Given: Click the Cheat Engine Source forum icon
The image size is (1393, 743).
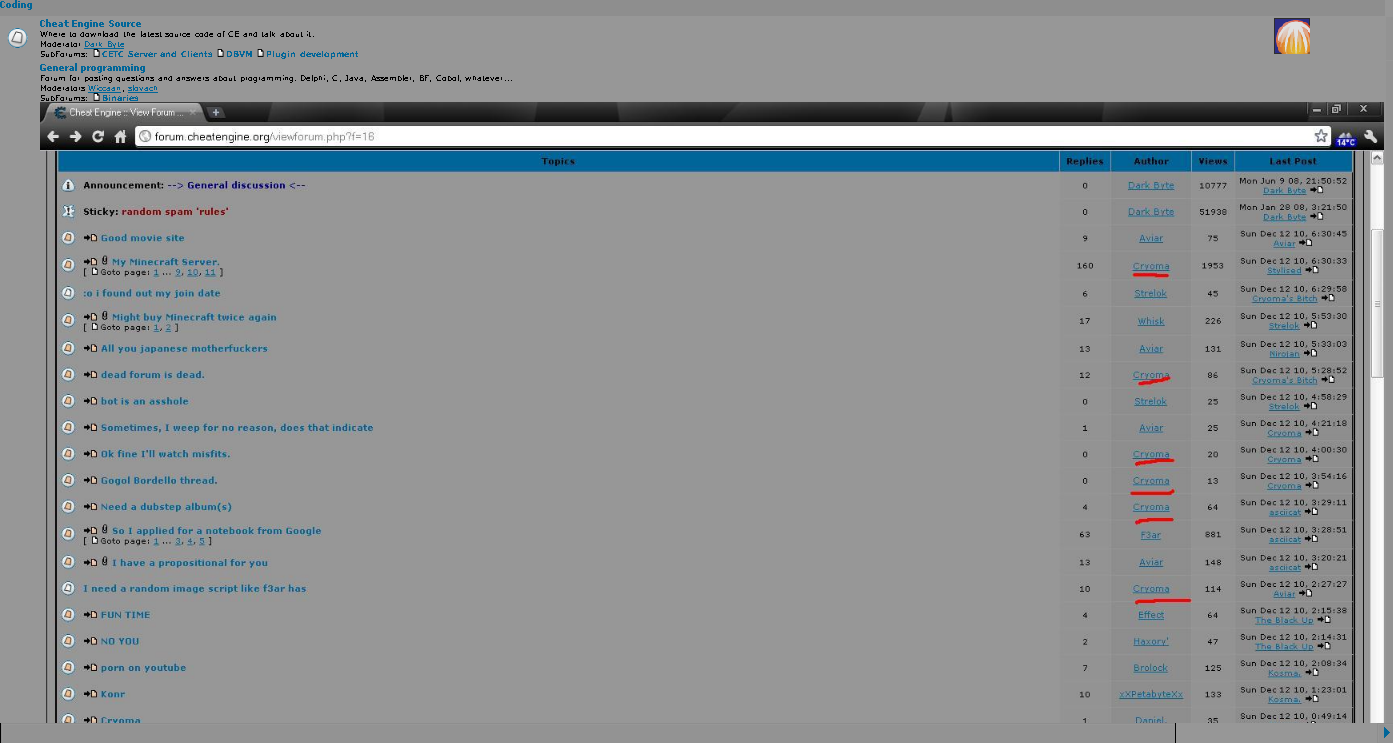Looking at the screenshot, I should coord(17,38).
